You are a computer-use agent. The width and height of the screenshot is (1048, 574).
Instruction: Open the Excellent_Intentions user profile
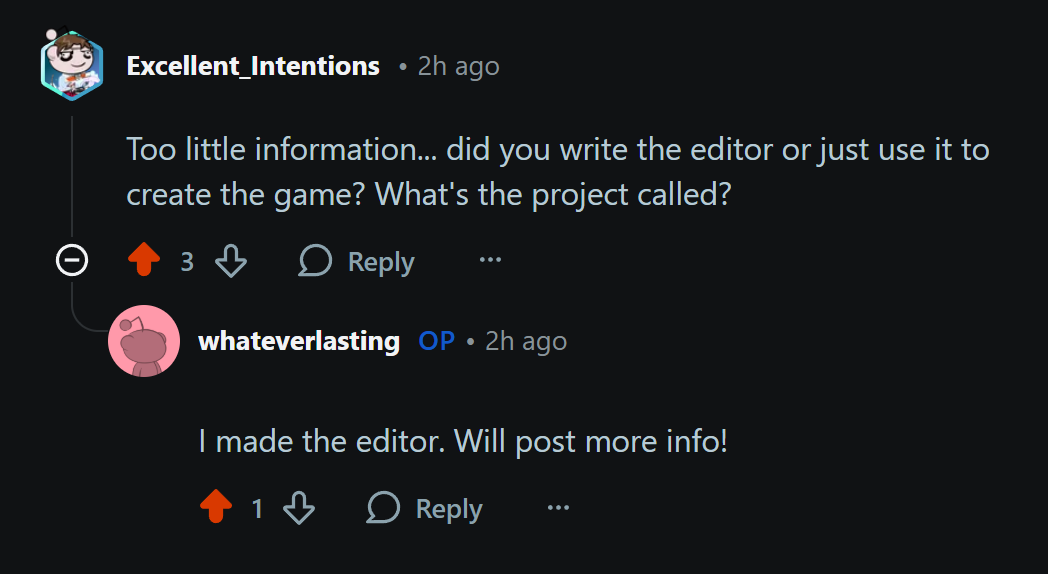click(x=253, y=67)
